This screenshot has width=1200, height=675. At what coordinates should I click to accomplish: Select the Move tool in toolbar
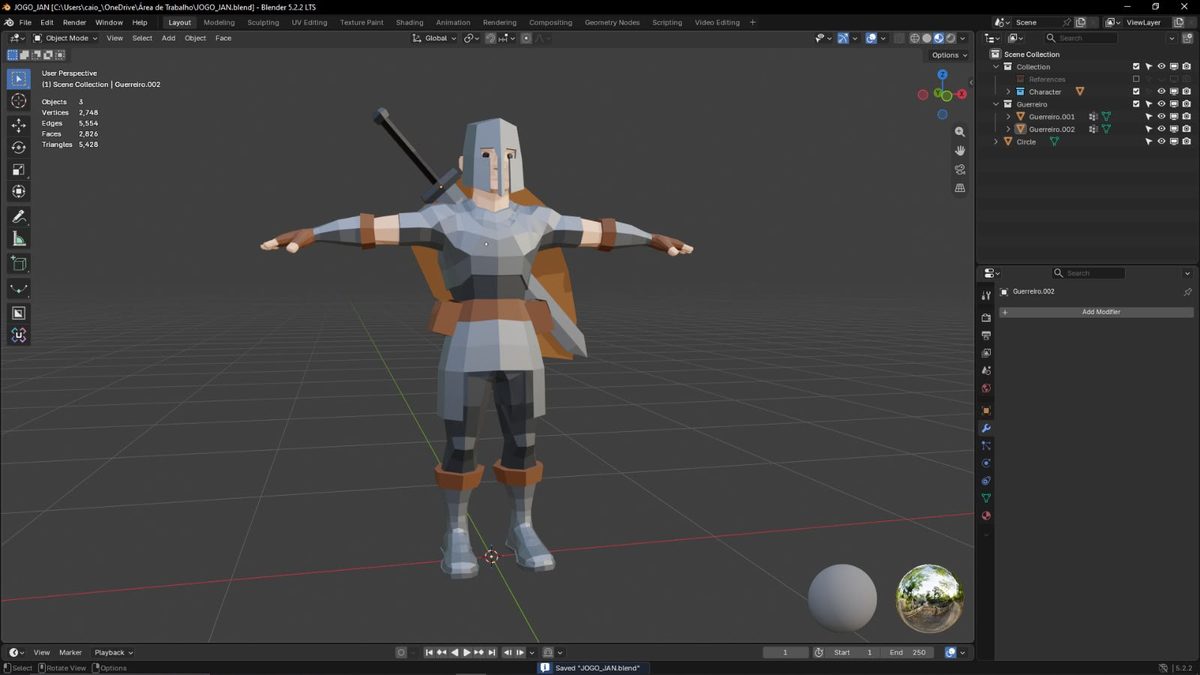[19, 125]
